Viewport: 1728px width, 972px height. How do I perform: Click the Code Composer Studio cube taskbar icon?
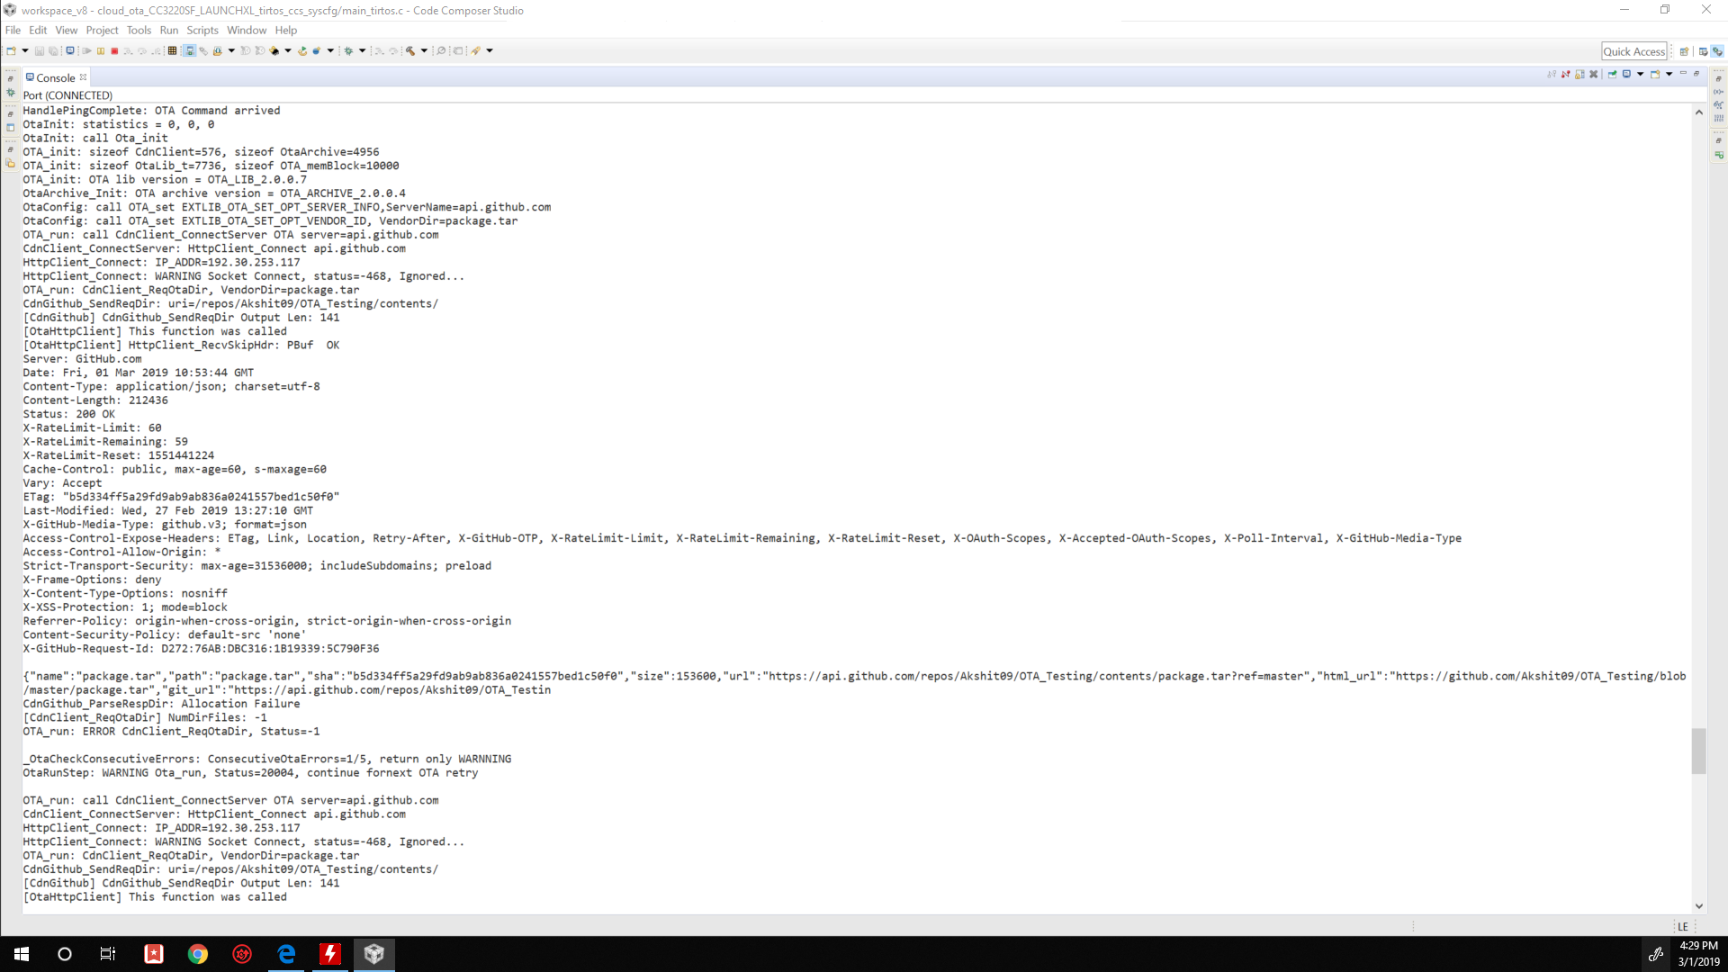click(374, 954)
